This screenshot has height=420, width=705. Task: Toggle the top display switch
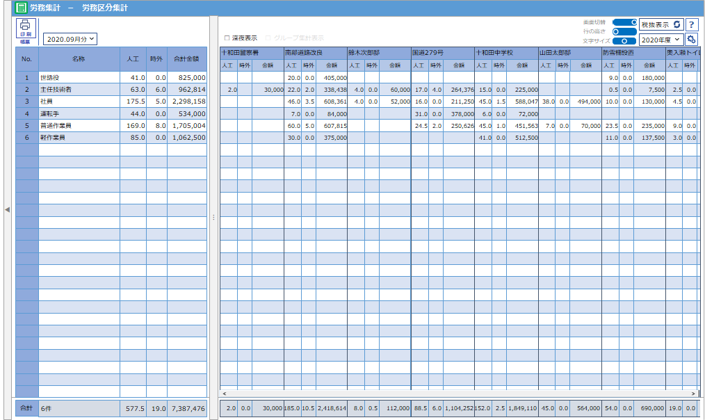(624, 21)
